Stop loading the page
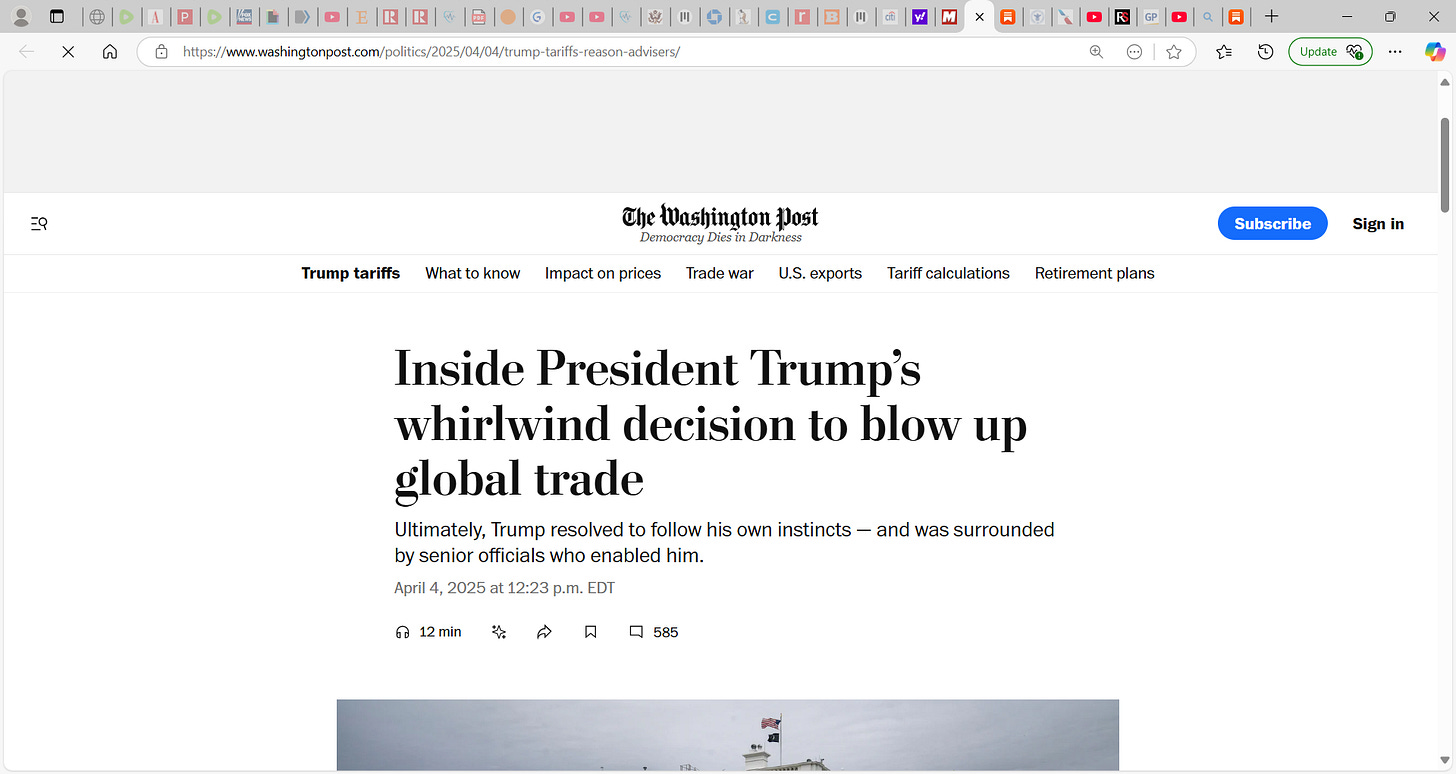This screenshot has height=774, width=1456. point(68,52)
